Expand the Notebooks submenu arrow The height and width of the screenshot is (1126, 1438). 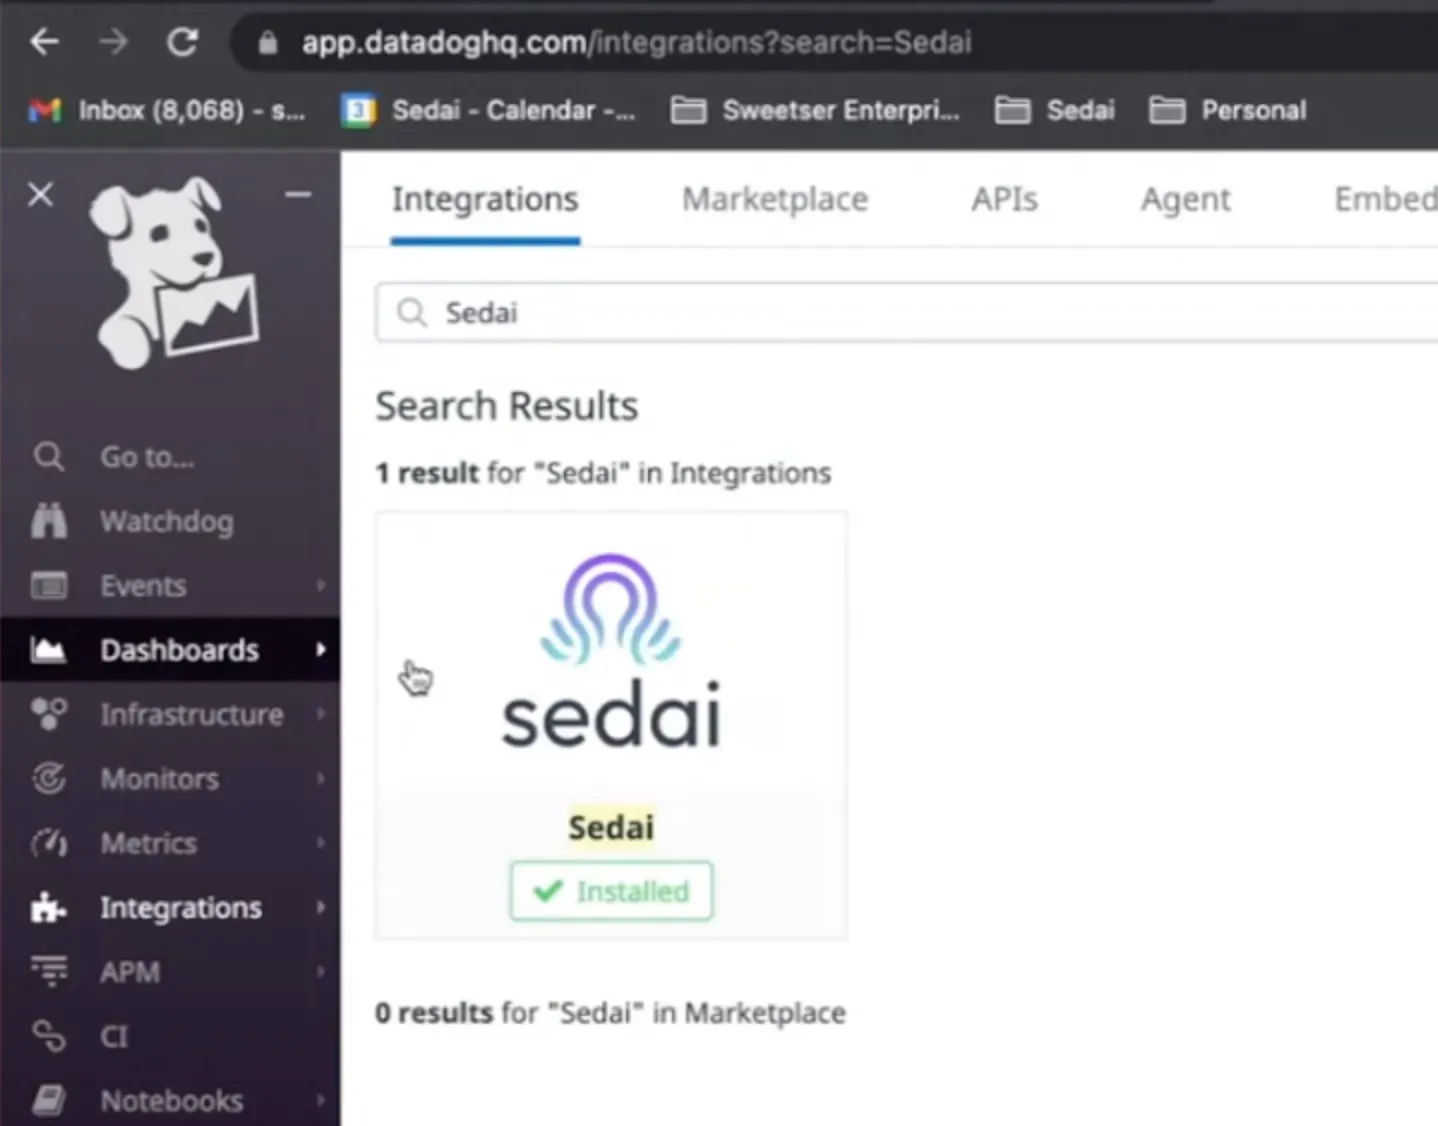321,1100
